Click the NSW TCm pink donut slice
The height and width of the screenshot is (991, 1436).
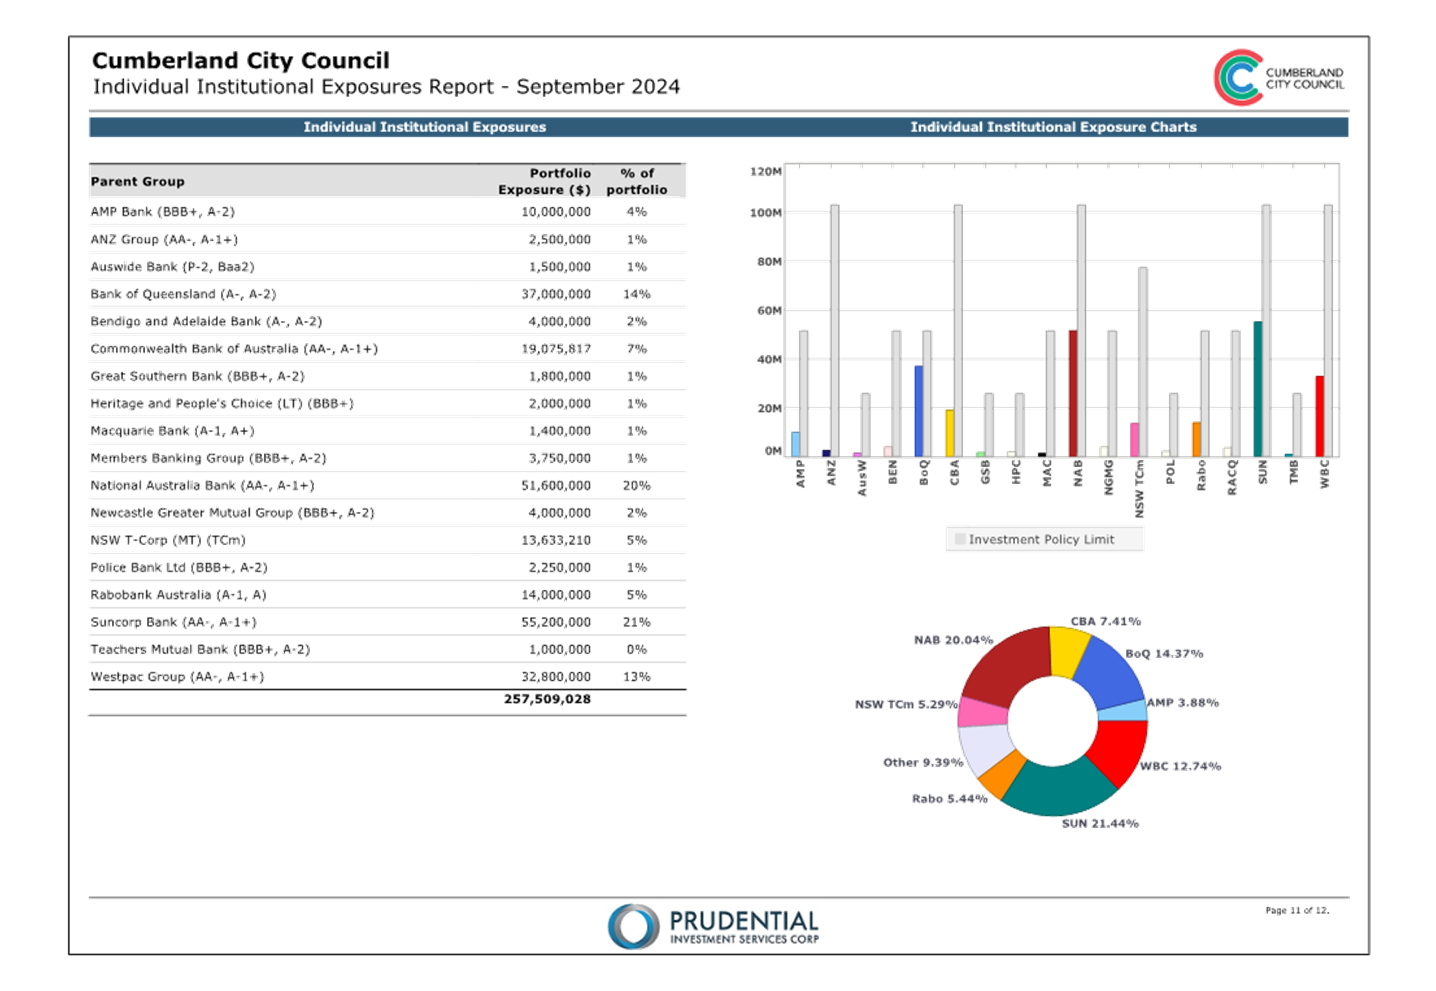(x=982, y=712)
